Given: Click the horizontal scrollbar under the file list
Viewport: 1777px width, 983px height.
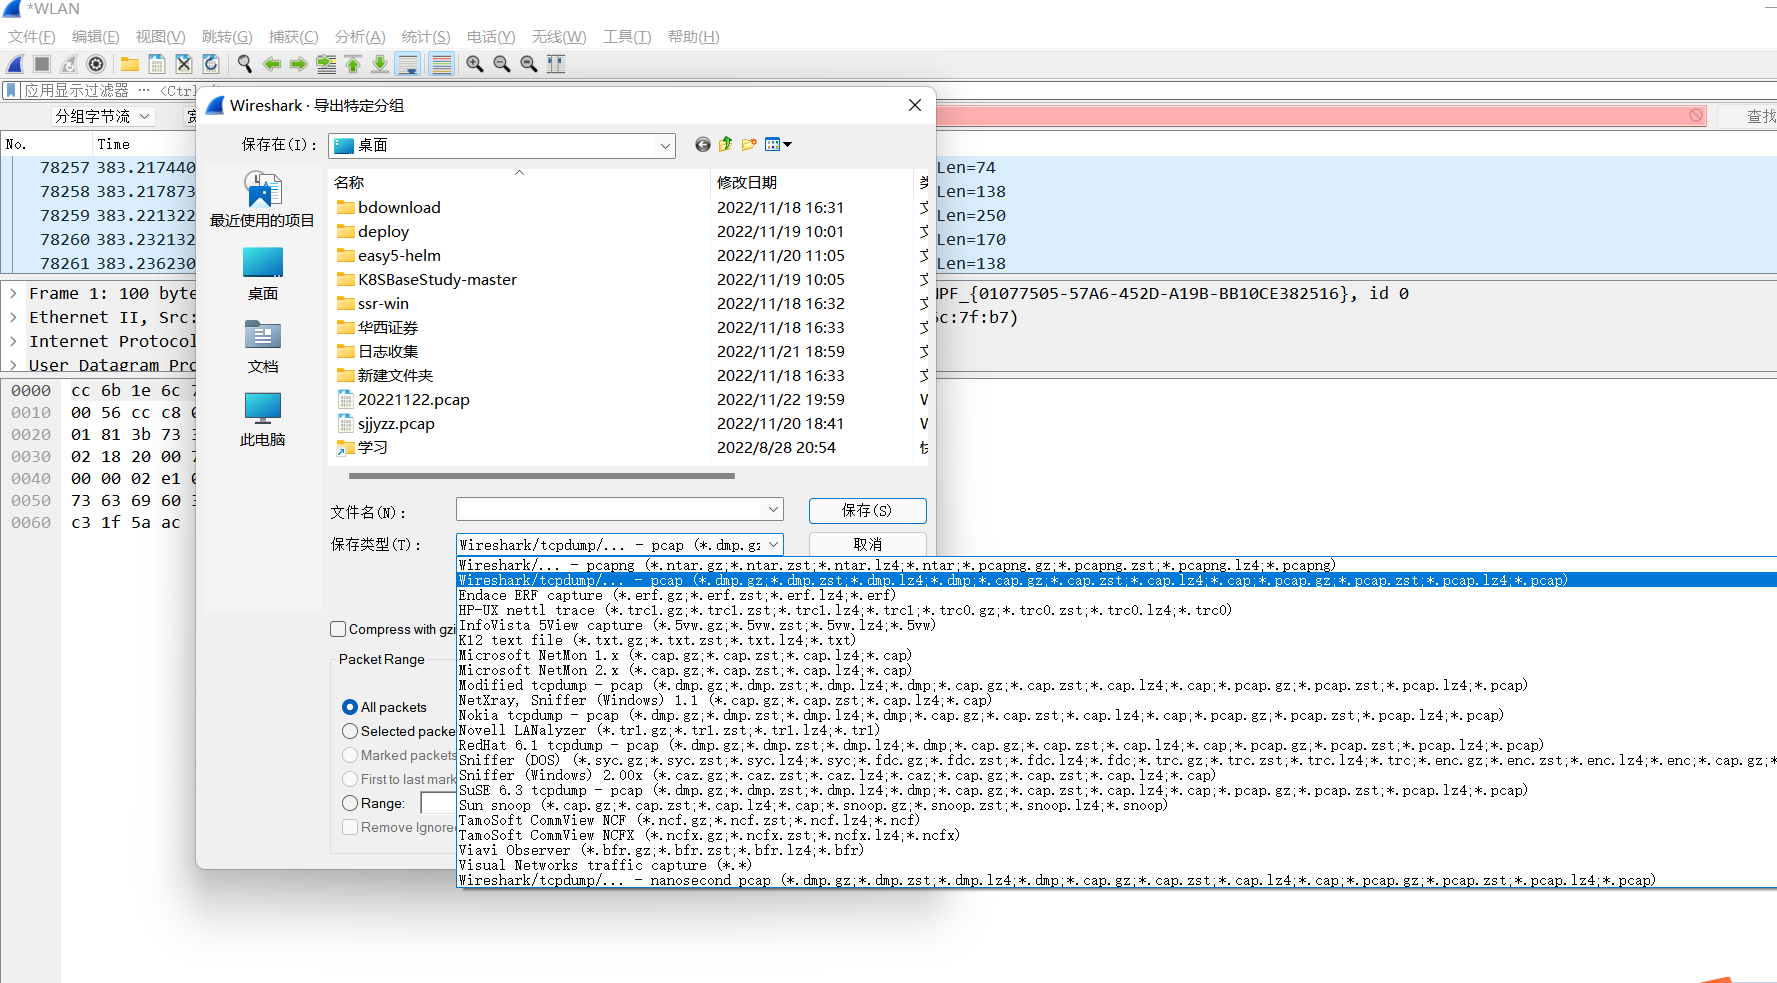Looking at the screenshot, I should [x=540, y=476].
